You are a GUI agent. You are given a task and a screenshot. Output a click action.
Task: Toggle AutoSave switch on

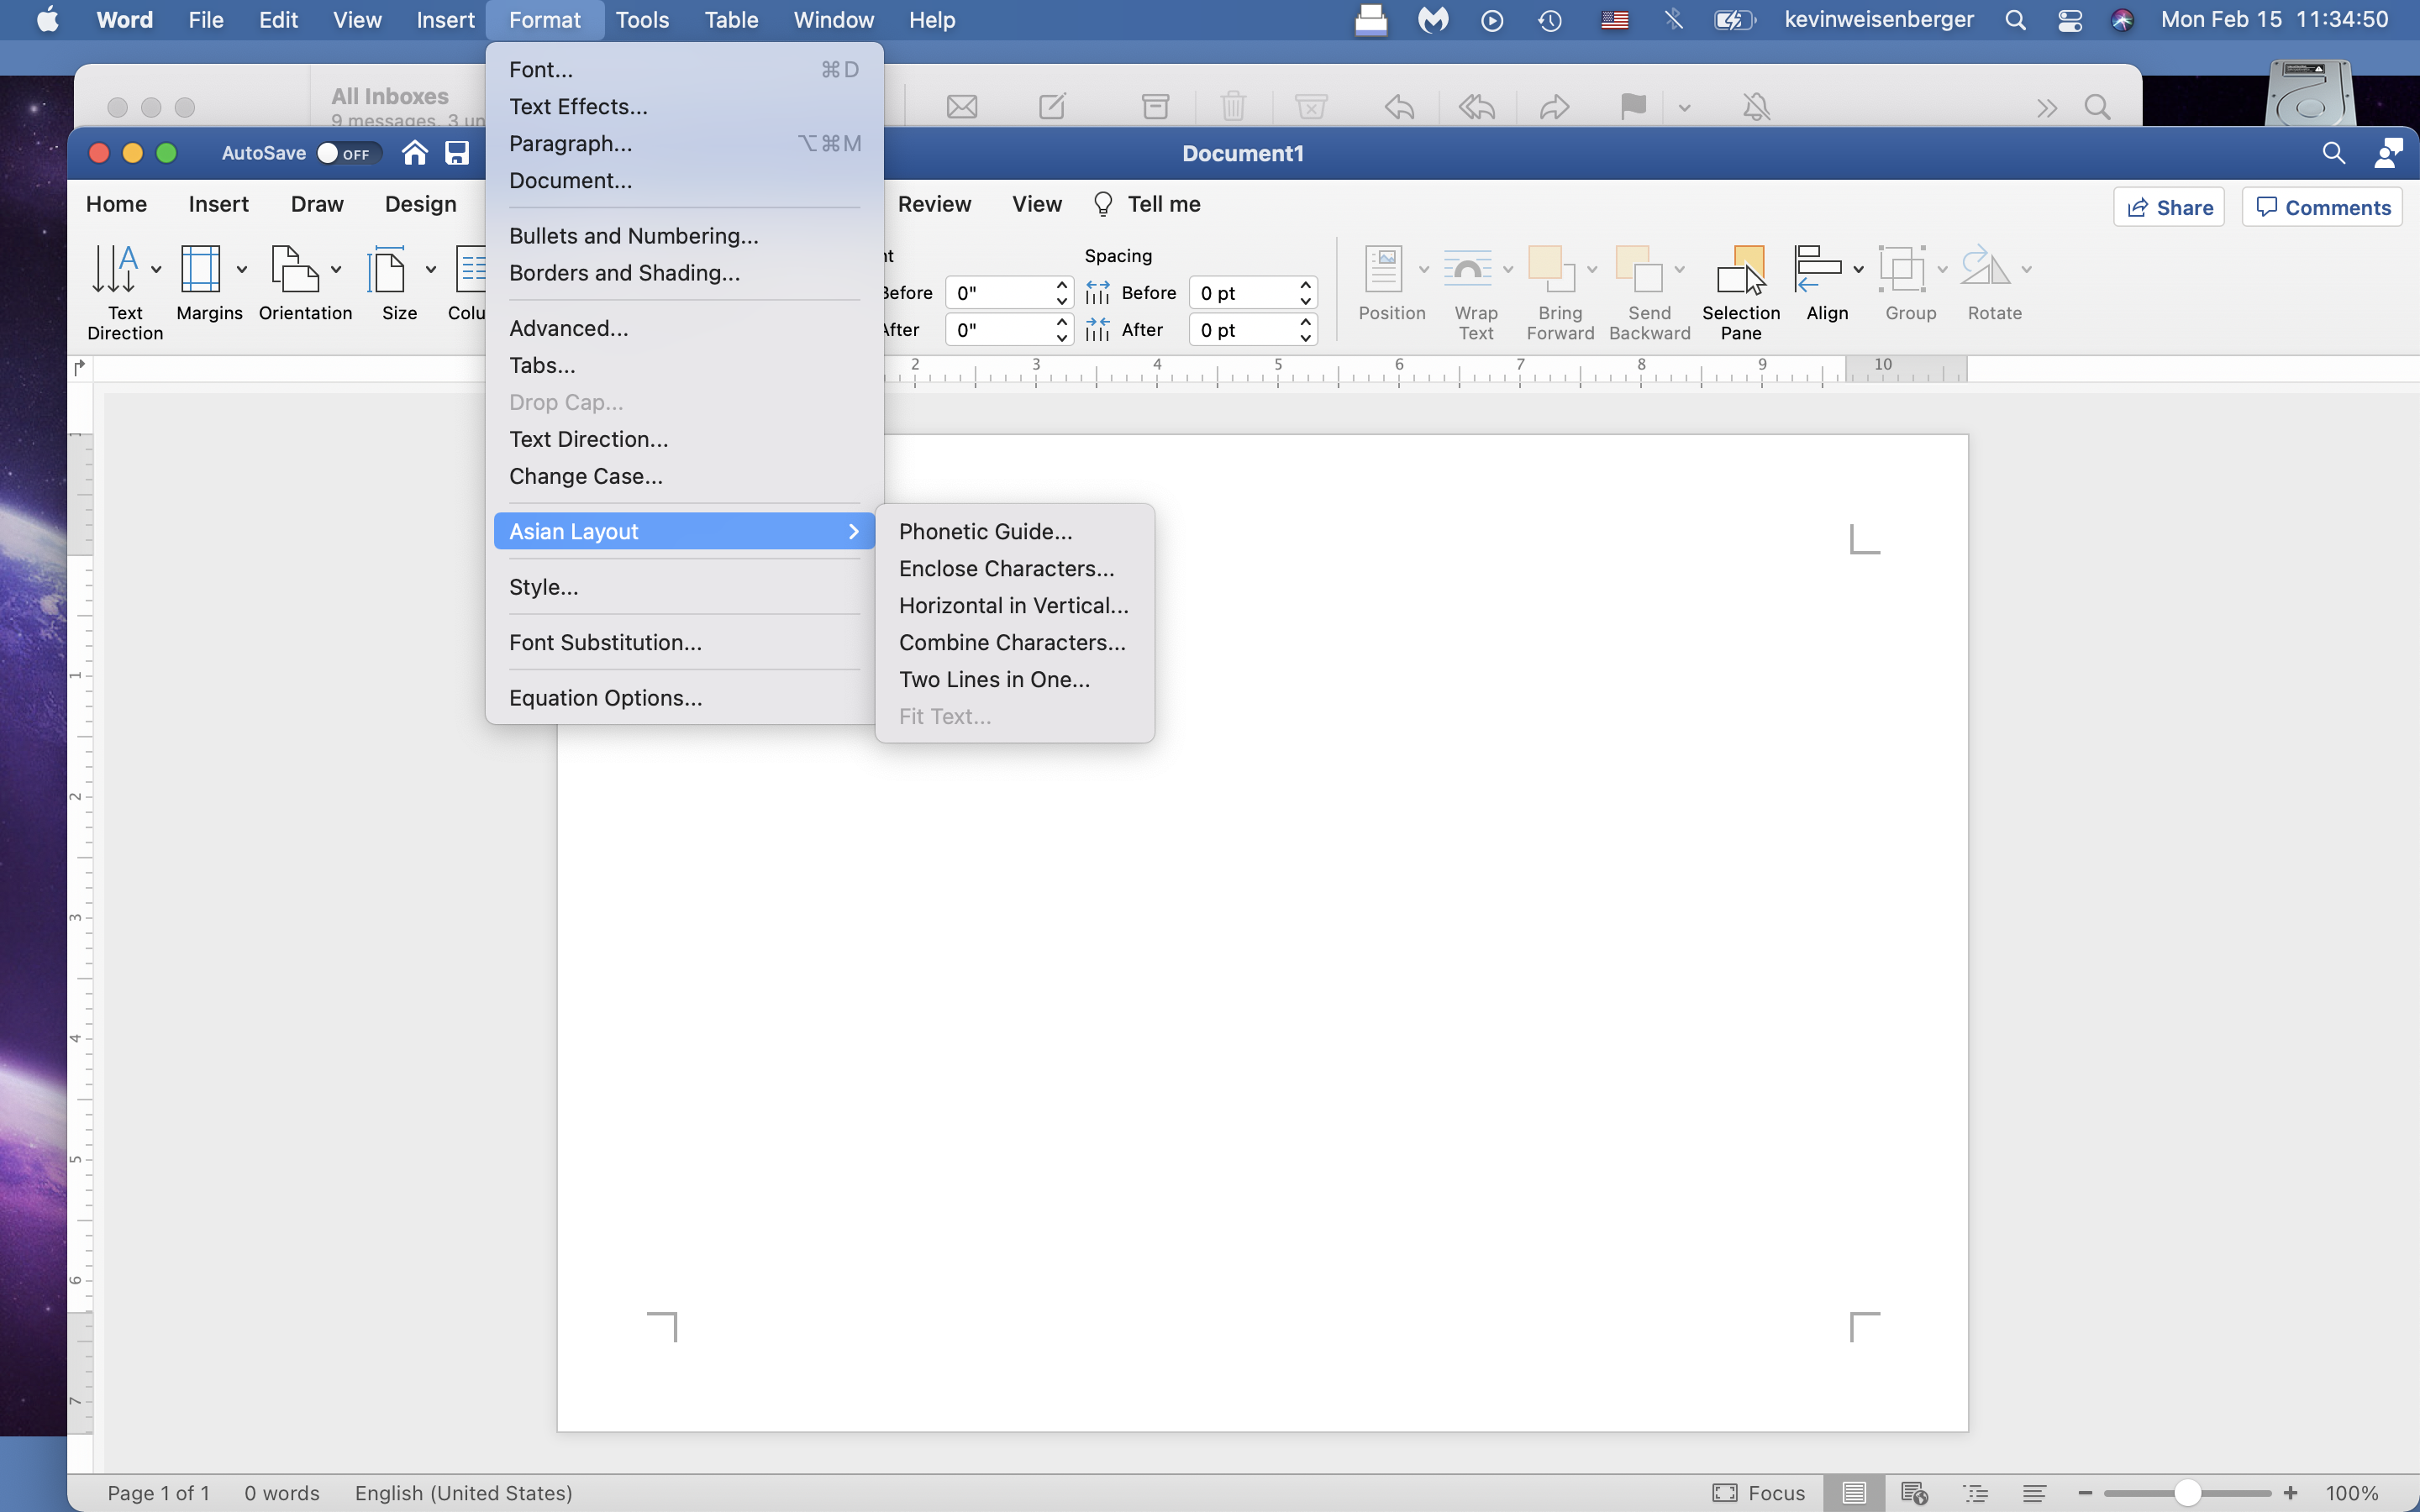[344, 153]
